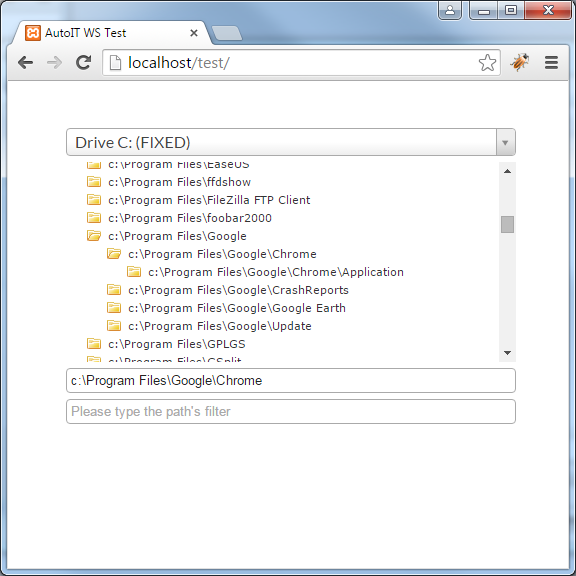Select c:\Program Files\GPLGS
576x576 pixels.
click(x=177, y=344)
